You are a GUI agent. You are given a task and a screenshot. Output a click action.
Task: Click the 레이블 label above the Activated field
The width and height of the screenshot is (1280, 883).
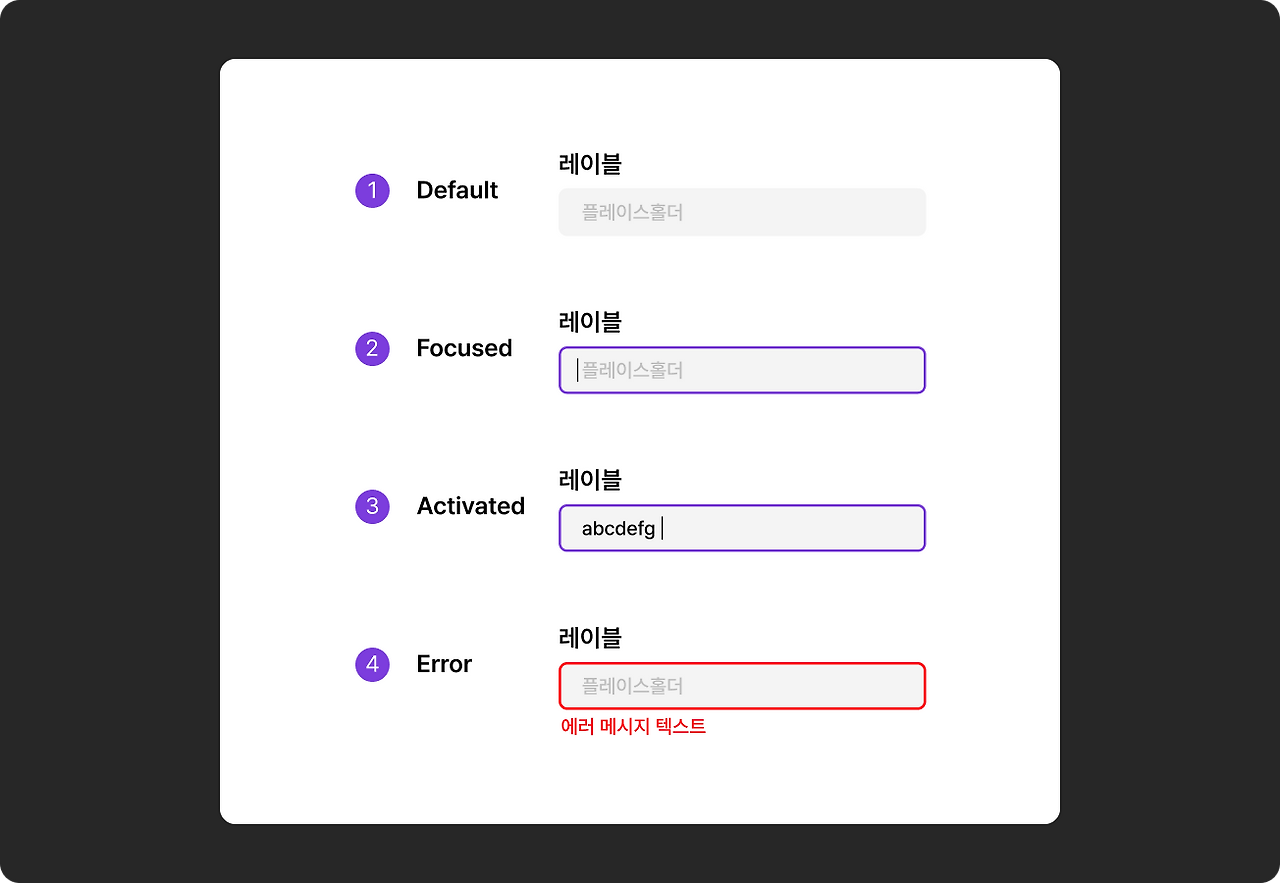(x=589, y=480)
